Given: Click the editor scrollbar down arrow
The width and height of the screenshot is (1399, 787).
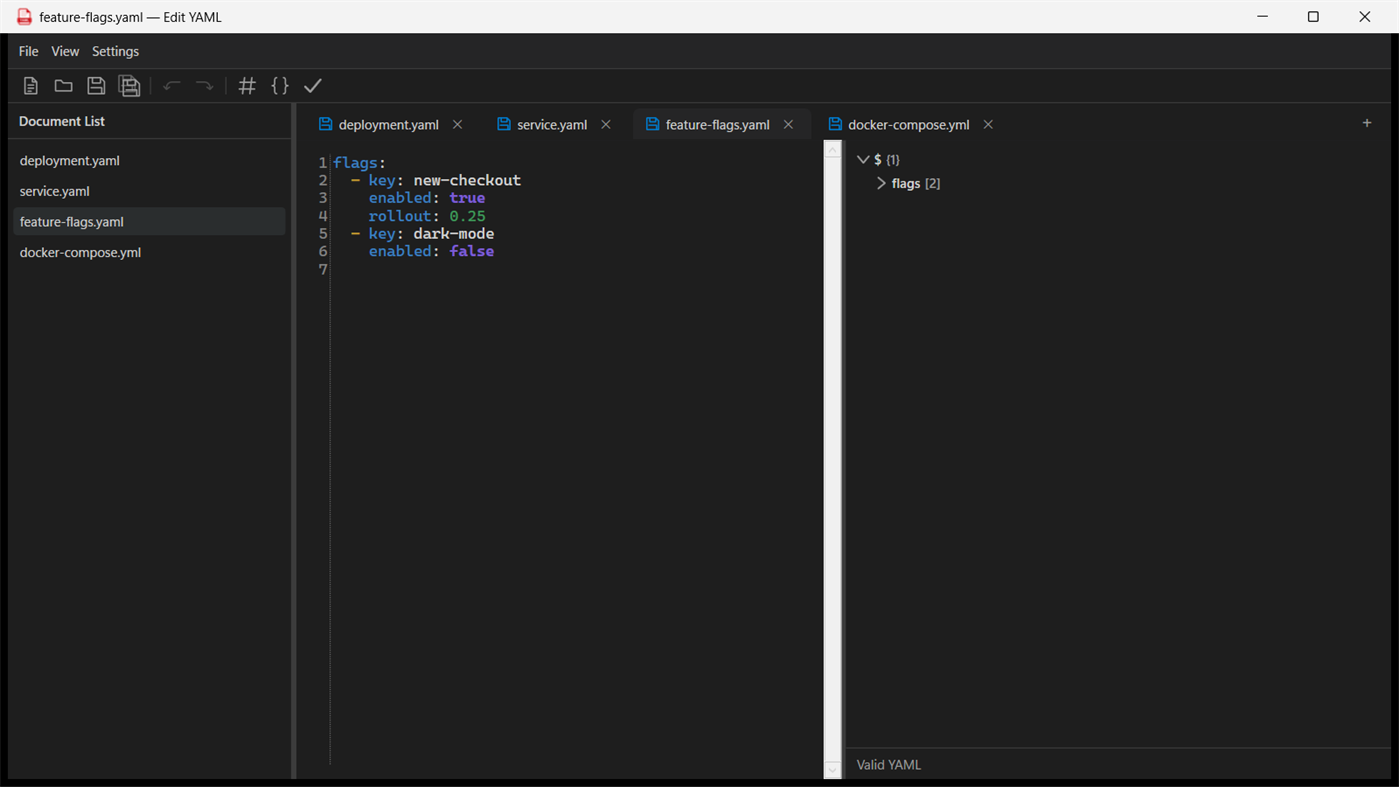Looking at the screenshot, I should 833,769.
